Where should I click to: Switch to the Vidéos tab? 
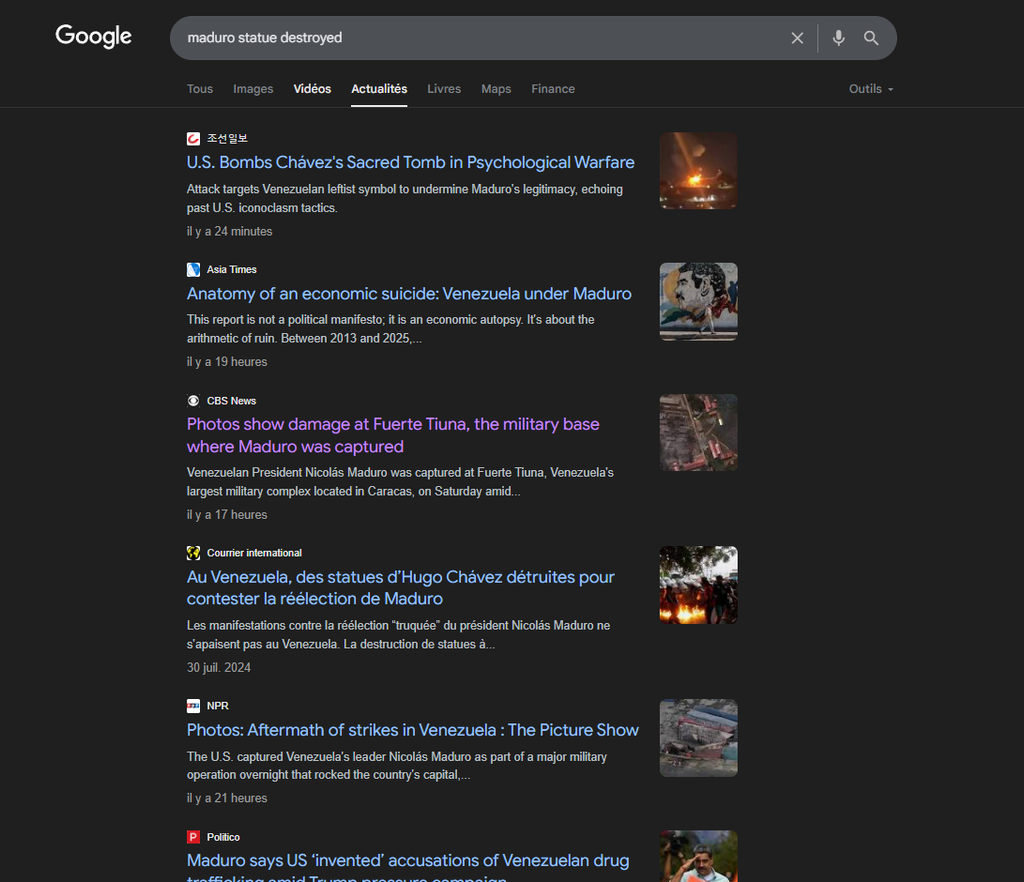312,89
